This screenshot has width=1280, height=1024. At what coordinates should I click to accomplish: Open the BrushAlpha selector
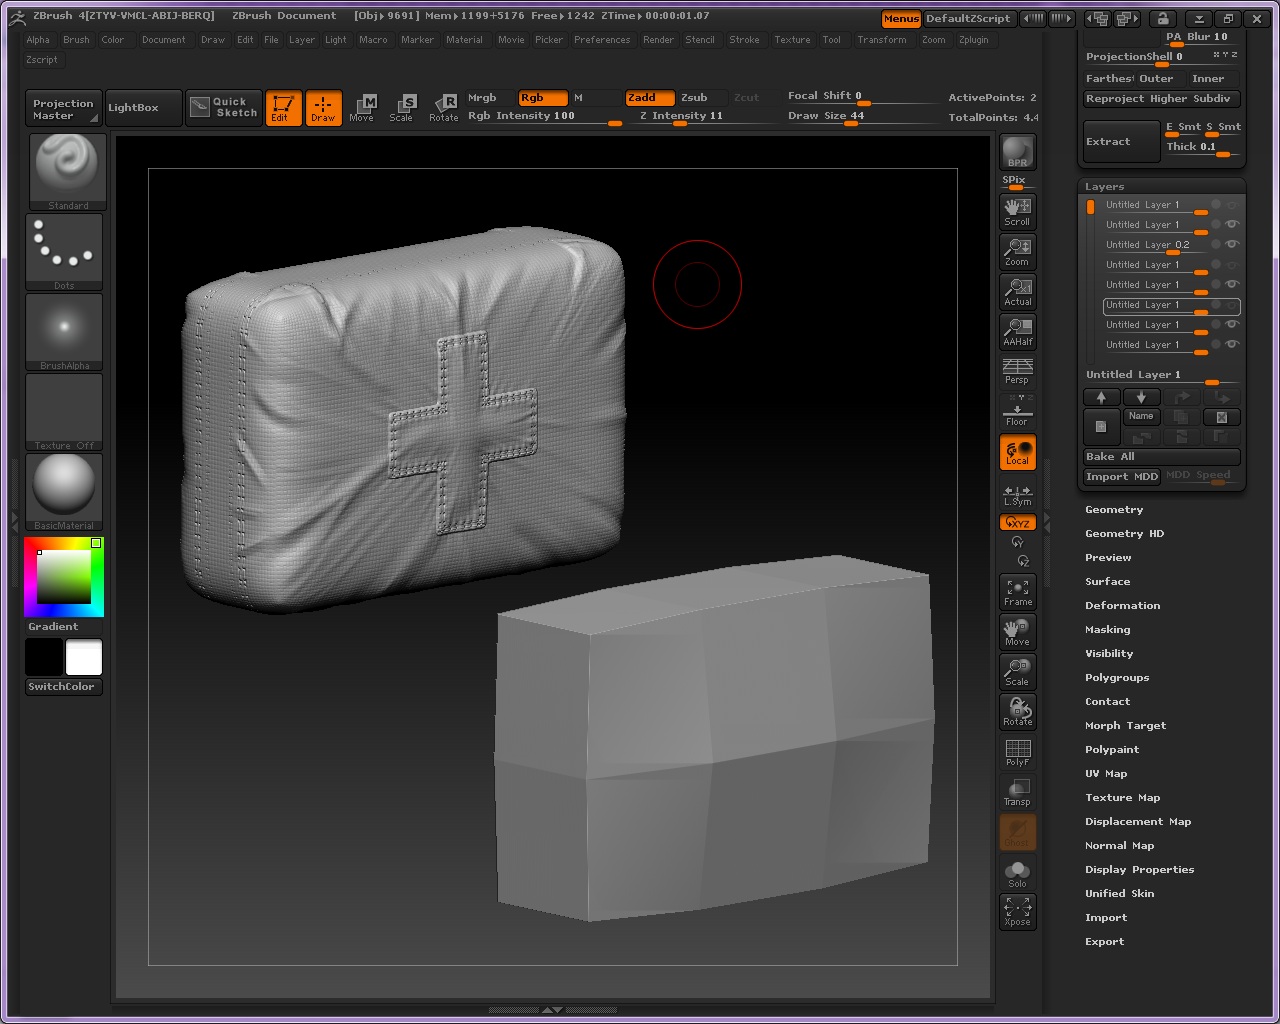(64, 331)
